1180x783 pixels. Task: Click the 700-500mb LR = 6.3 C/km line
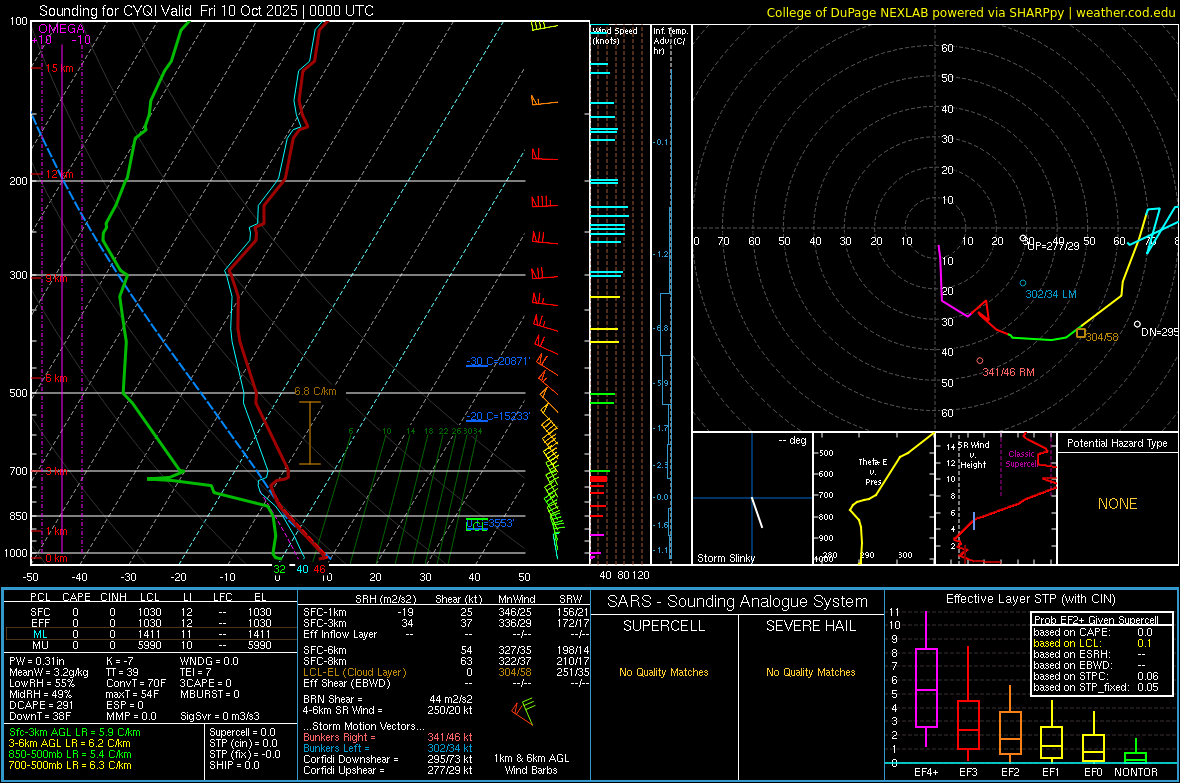[x=70, y=765]
